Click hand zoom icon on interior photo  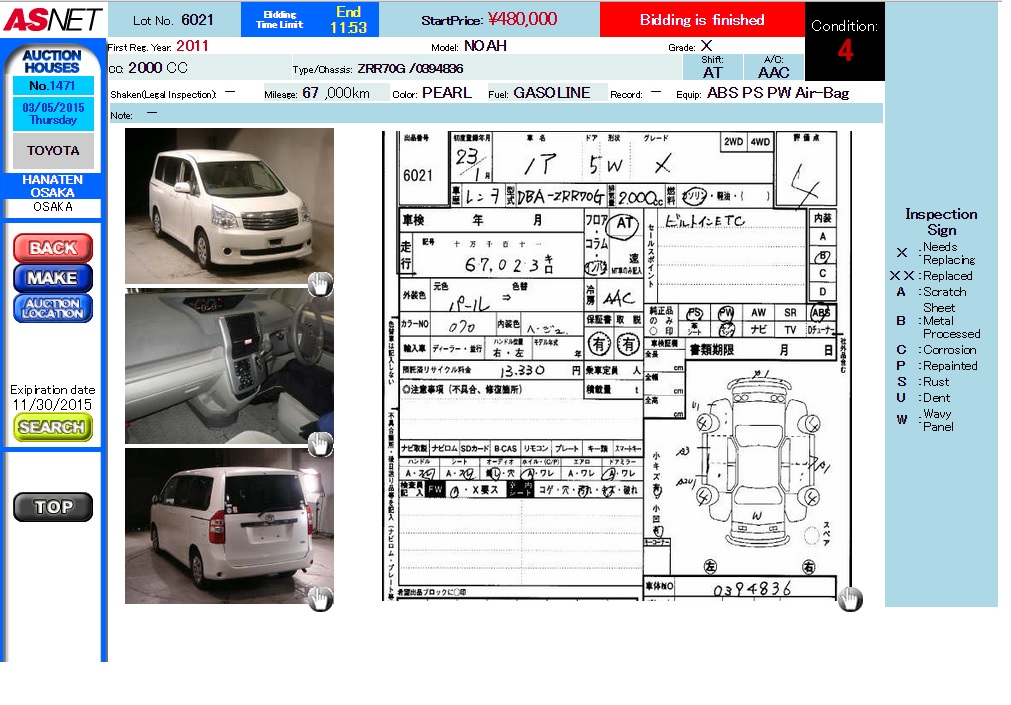[319, 443]
